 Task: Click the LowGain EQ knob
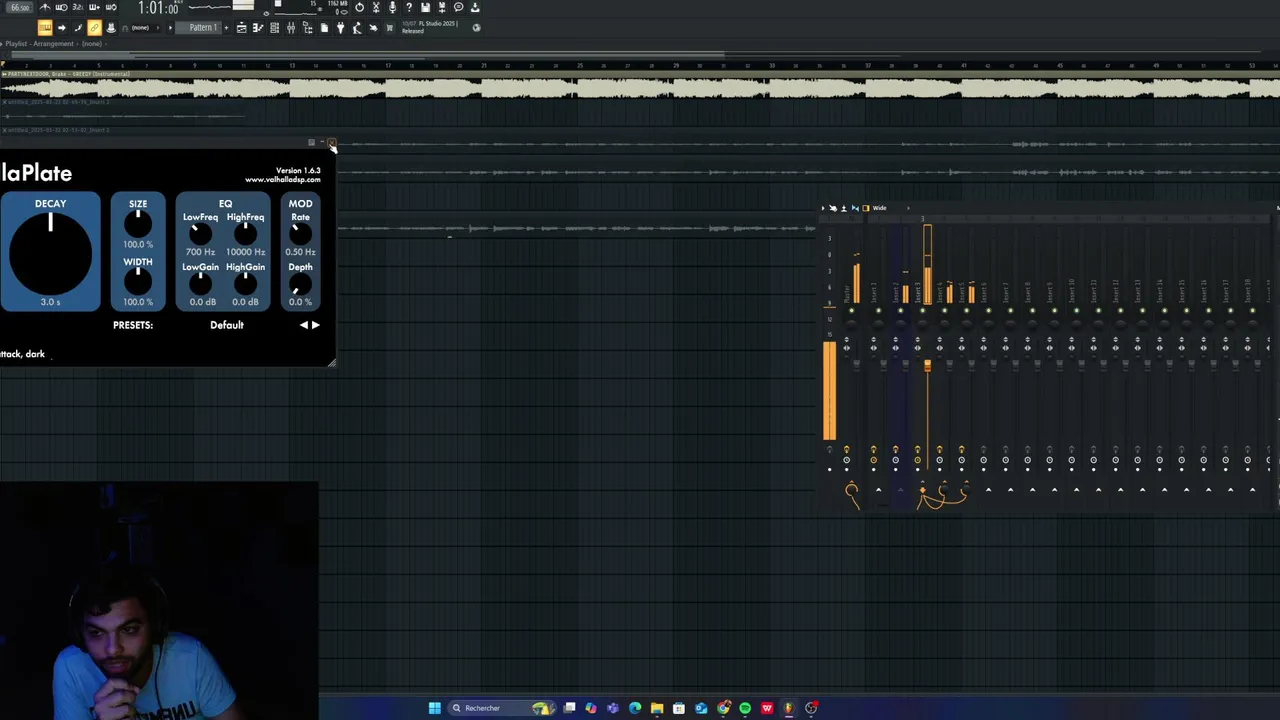200,285
